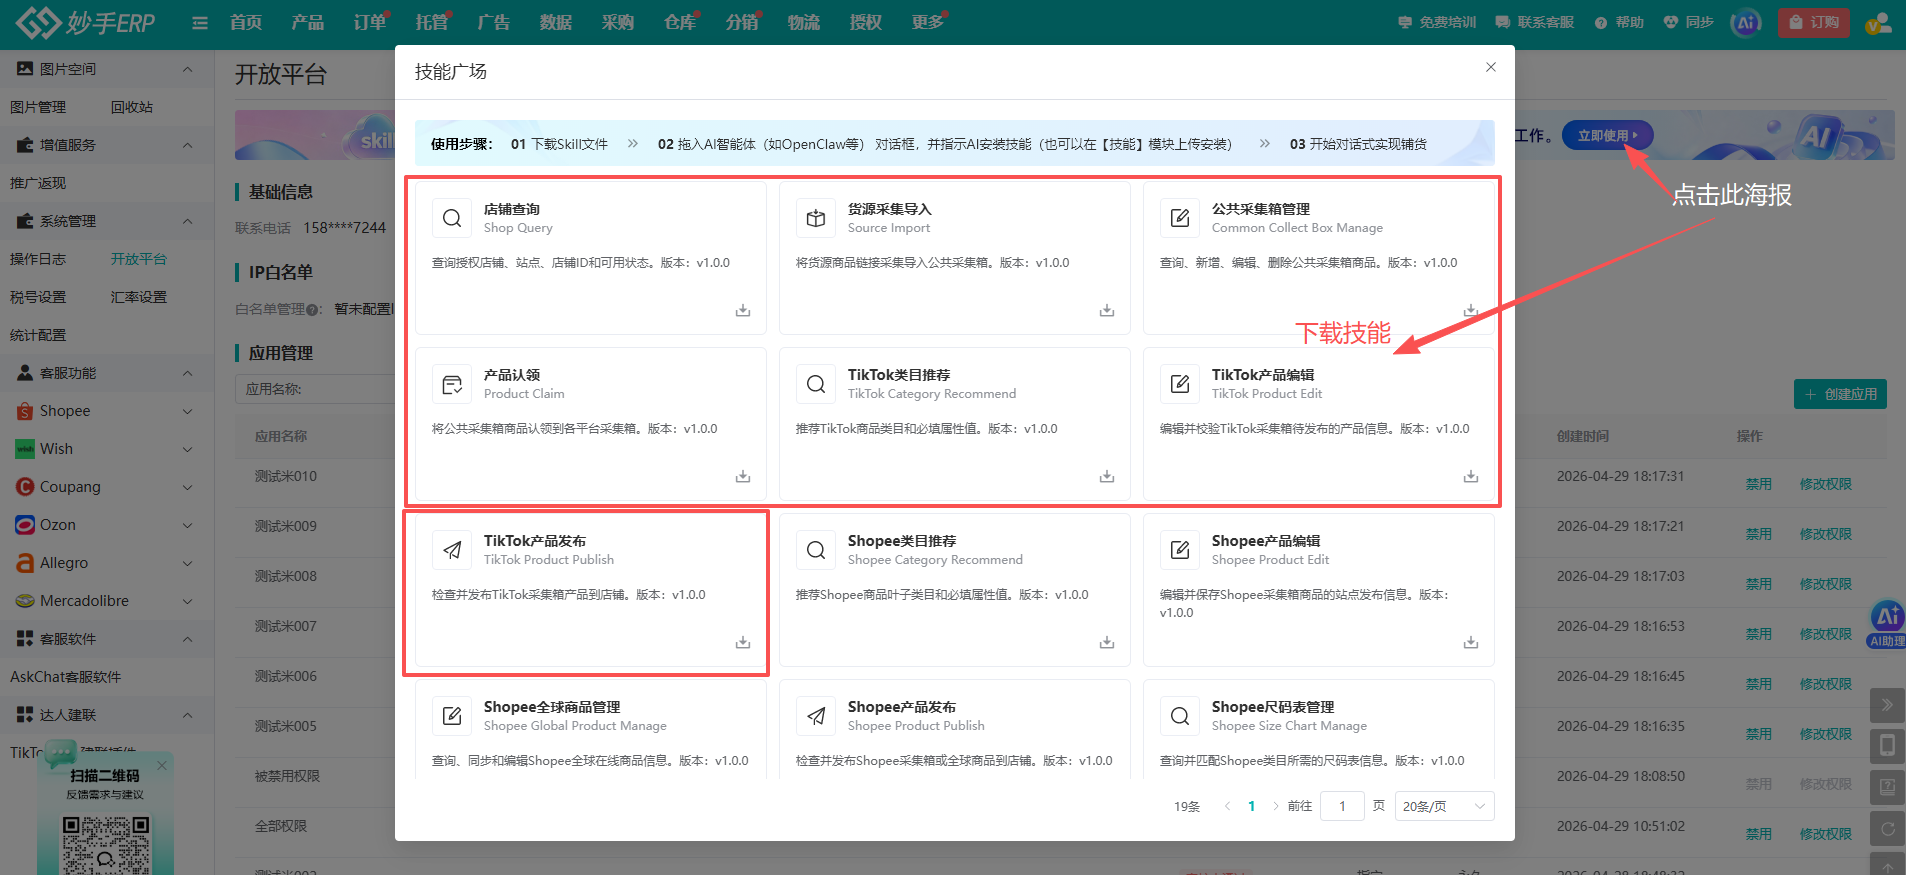Open the 帮助 link
Image resolution: width=1906 pixels, height=875 pixels.
point(1619,23)
